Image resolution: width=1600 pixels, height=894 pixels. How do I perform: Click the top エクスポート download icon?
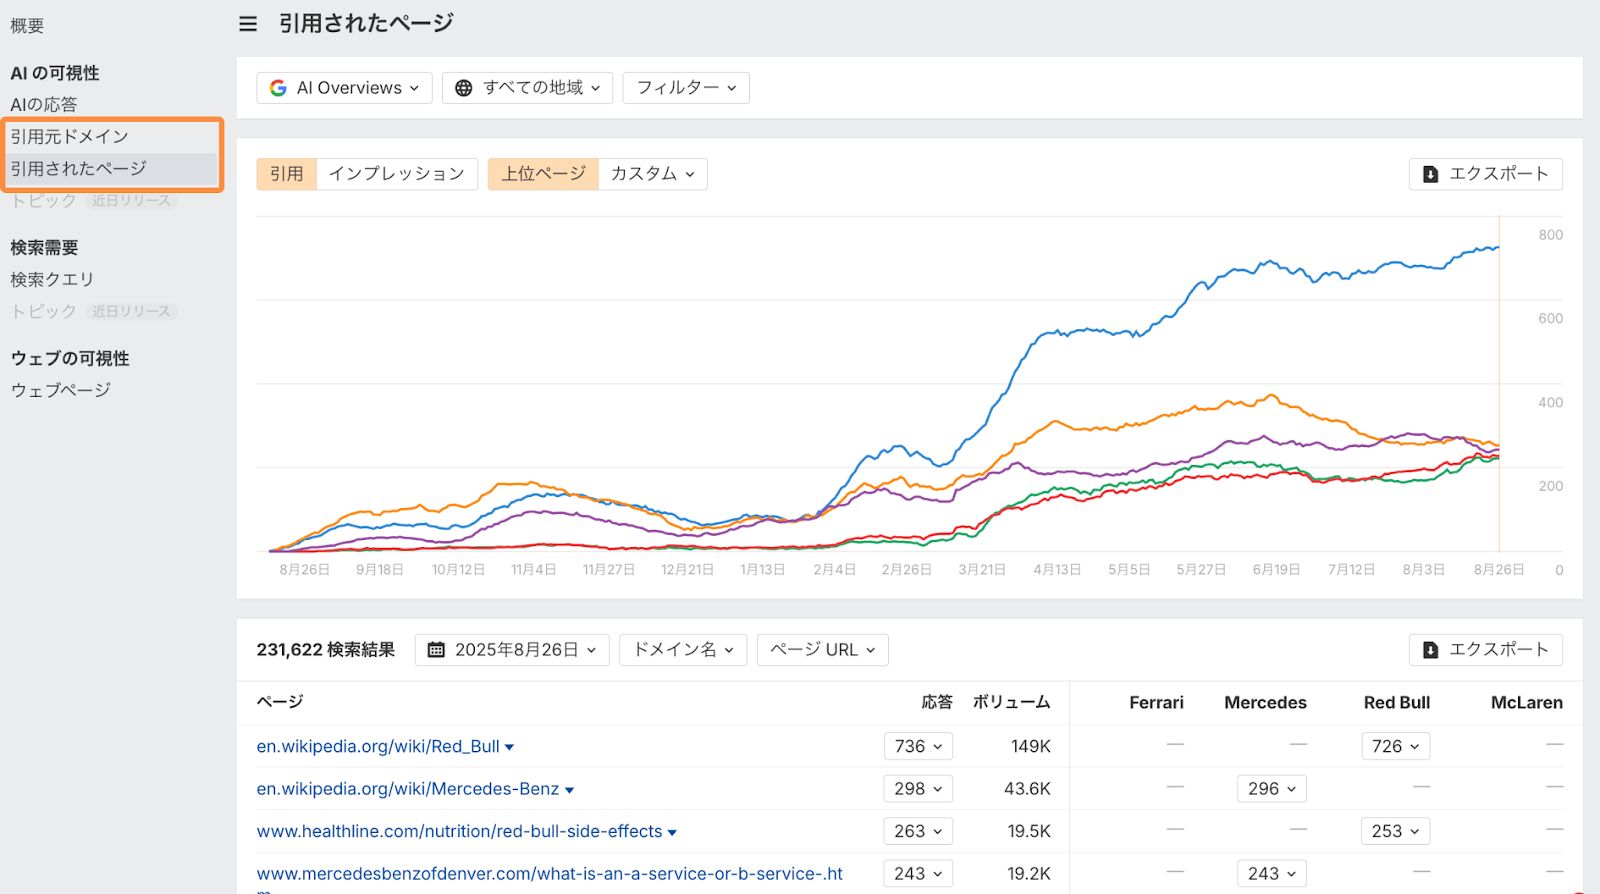click(1430, 174)
